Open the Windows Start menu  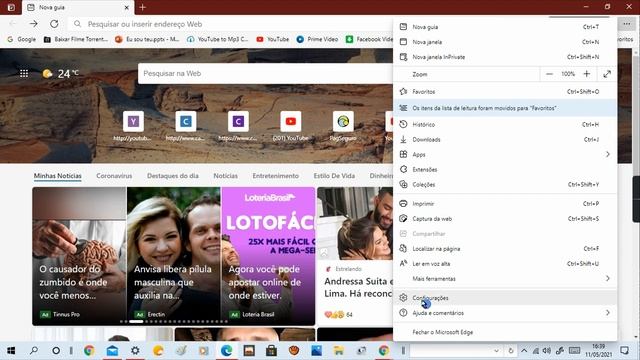coord(11,351)
